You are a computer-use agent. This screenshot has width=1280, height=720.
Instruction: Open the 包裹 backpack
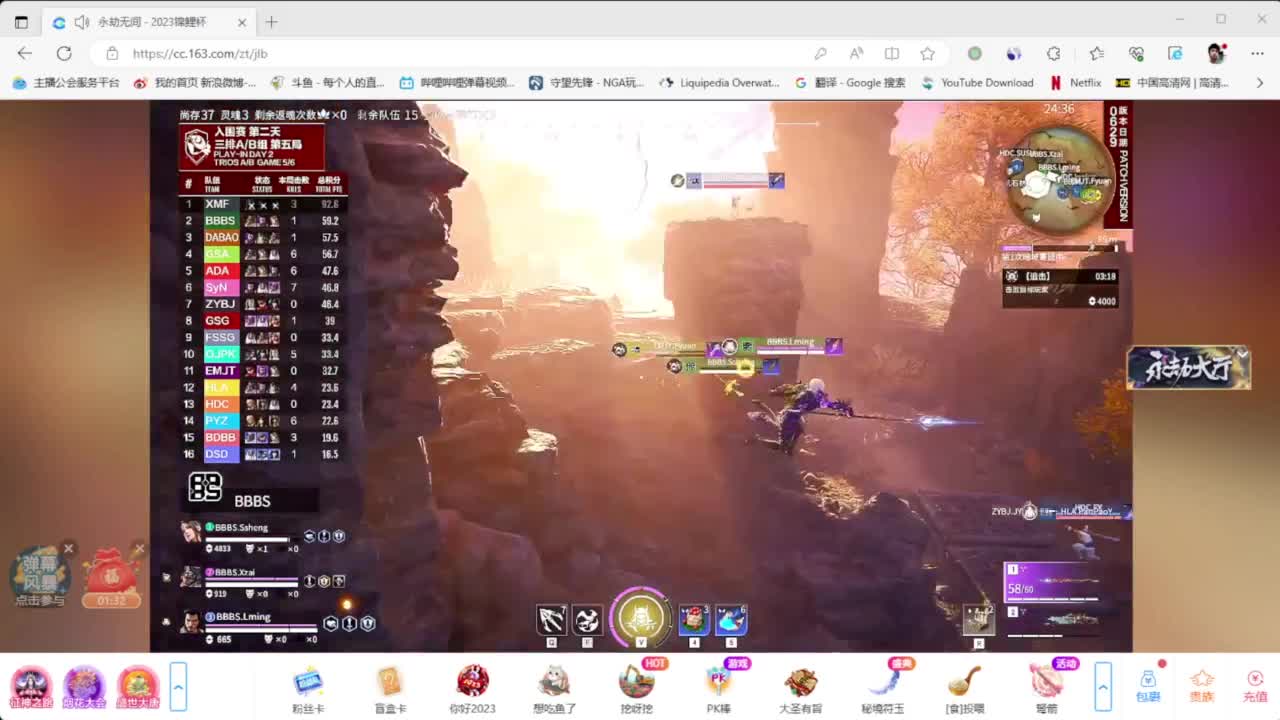click(x=1148, y=686)
